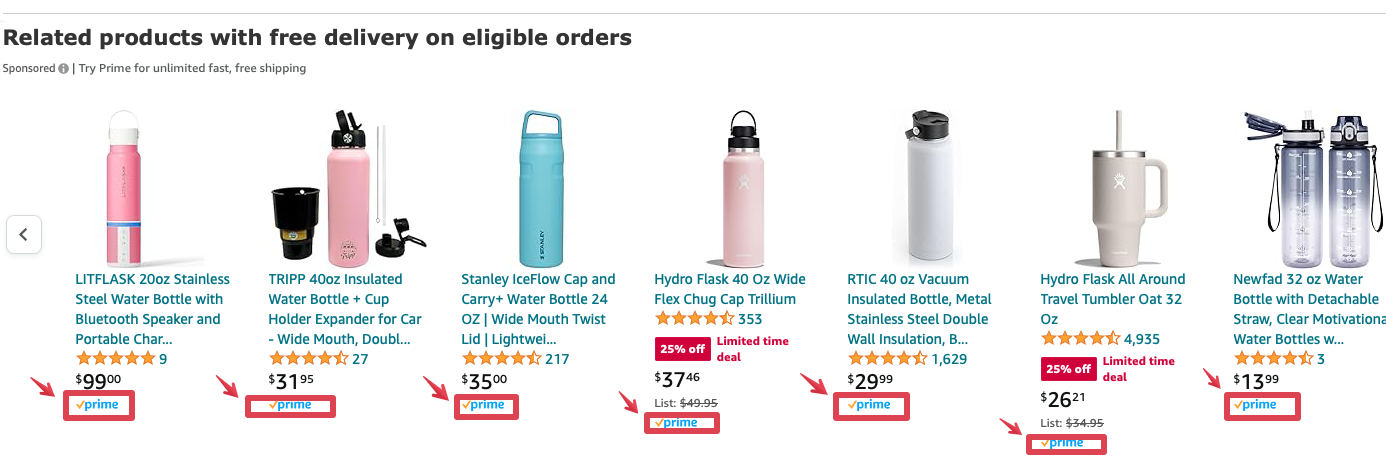Viewport: 1386px width, 465px height.
Task: Click the 25% off badge on Hydro Flask Tumbler
Action: click(1068, 368)
